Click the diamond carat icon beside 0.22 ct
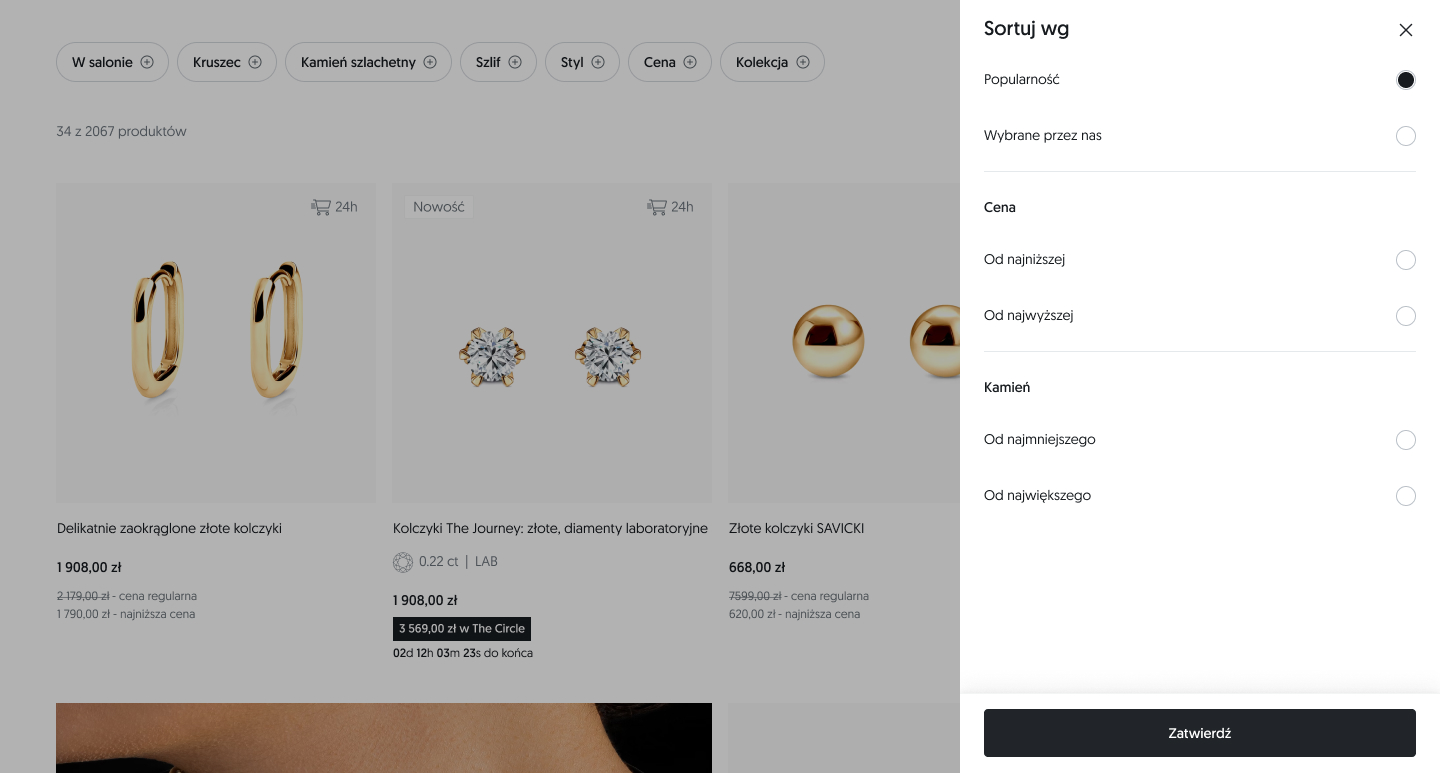The image size is (1440, 773). click(403, 562)
